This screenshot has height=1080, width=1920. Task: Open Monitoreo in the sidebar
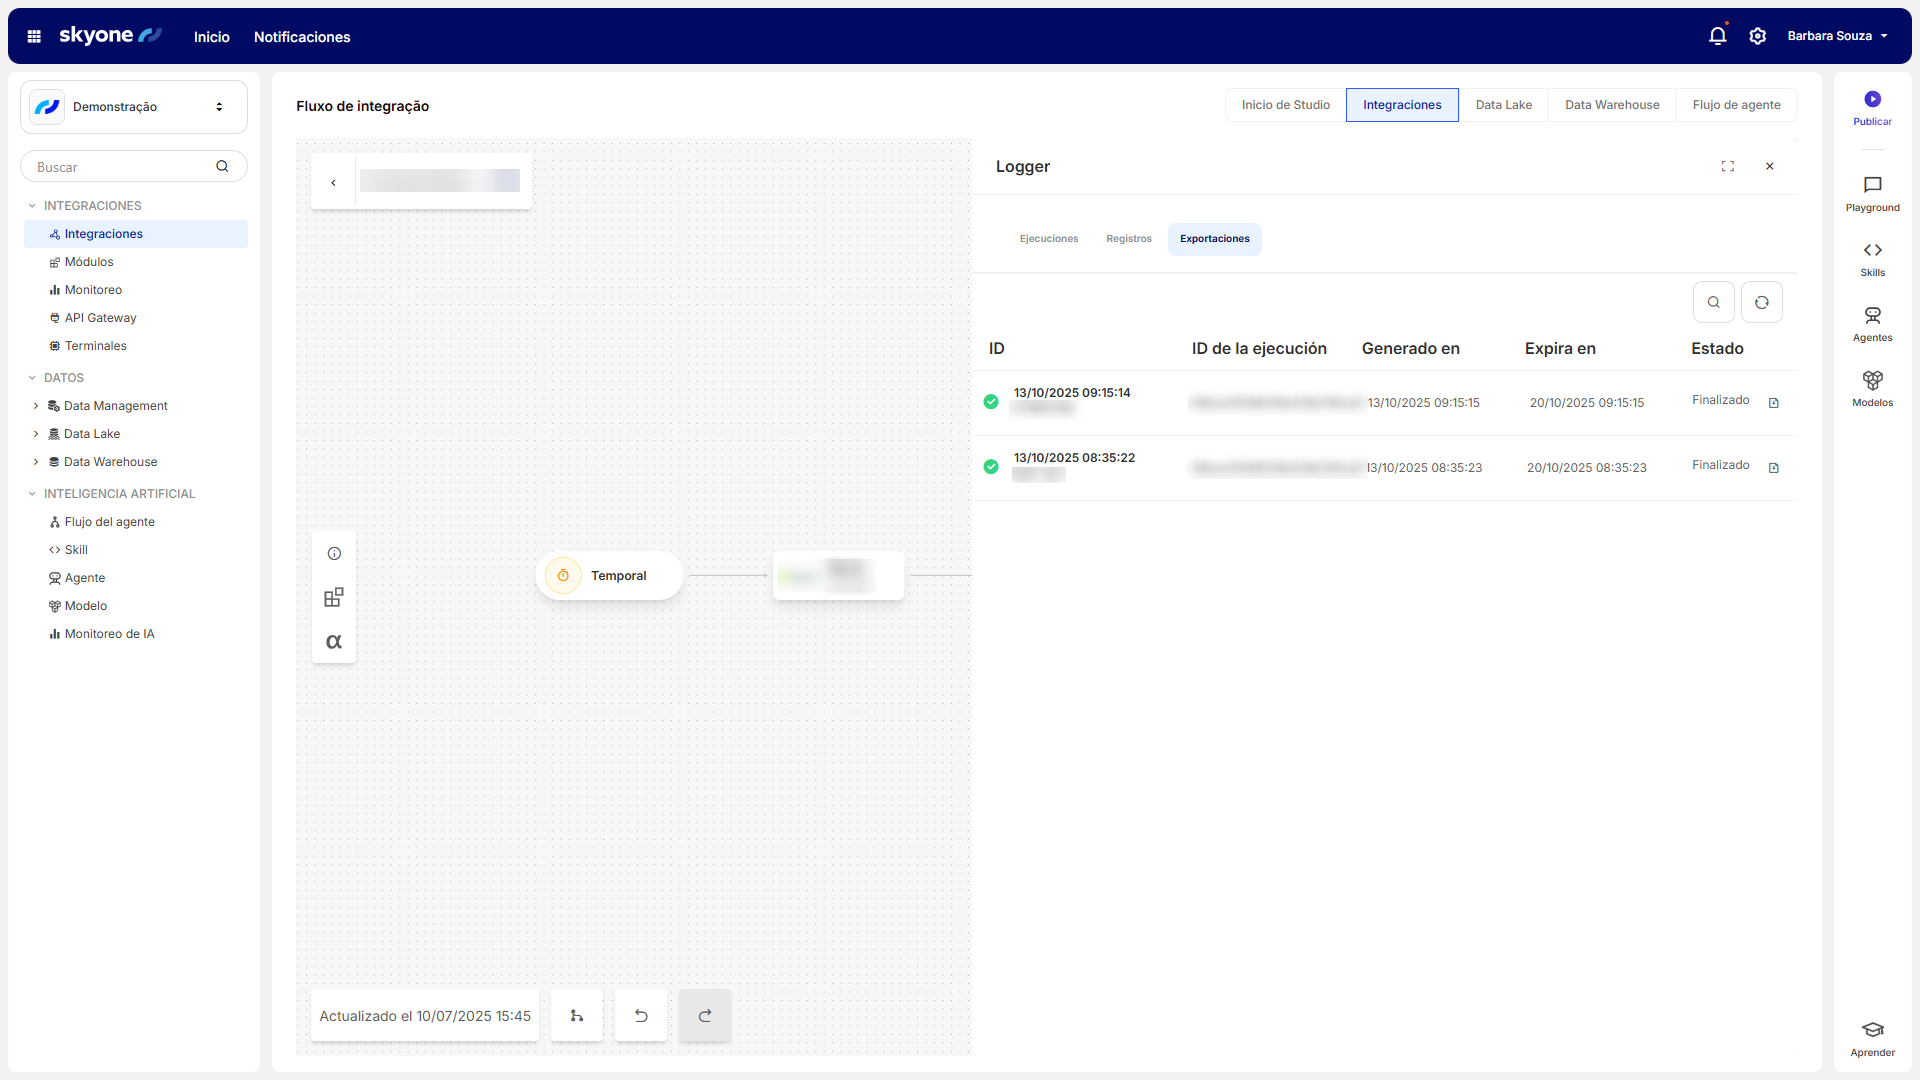click(x=93, y=290)
